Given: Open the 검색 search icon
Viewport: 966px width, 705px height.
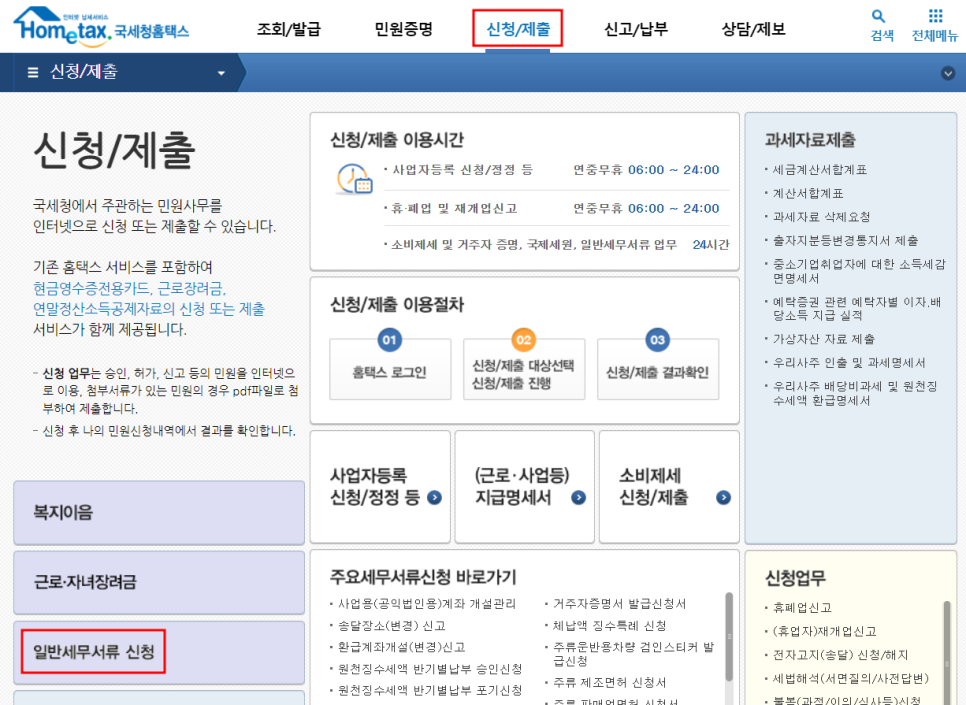Looking at the screenshot, I should click(879, 17).
